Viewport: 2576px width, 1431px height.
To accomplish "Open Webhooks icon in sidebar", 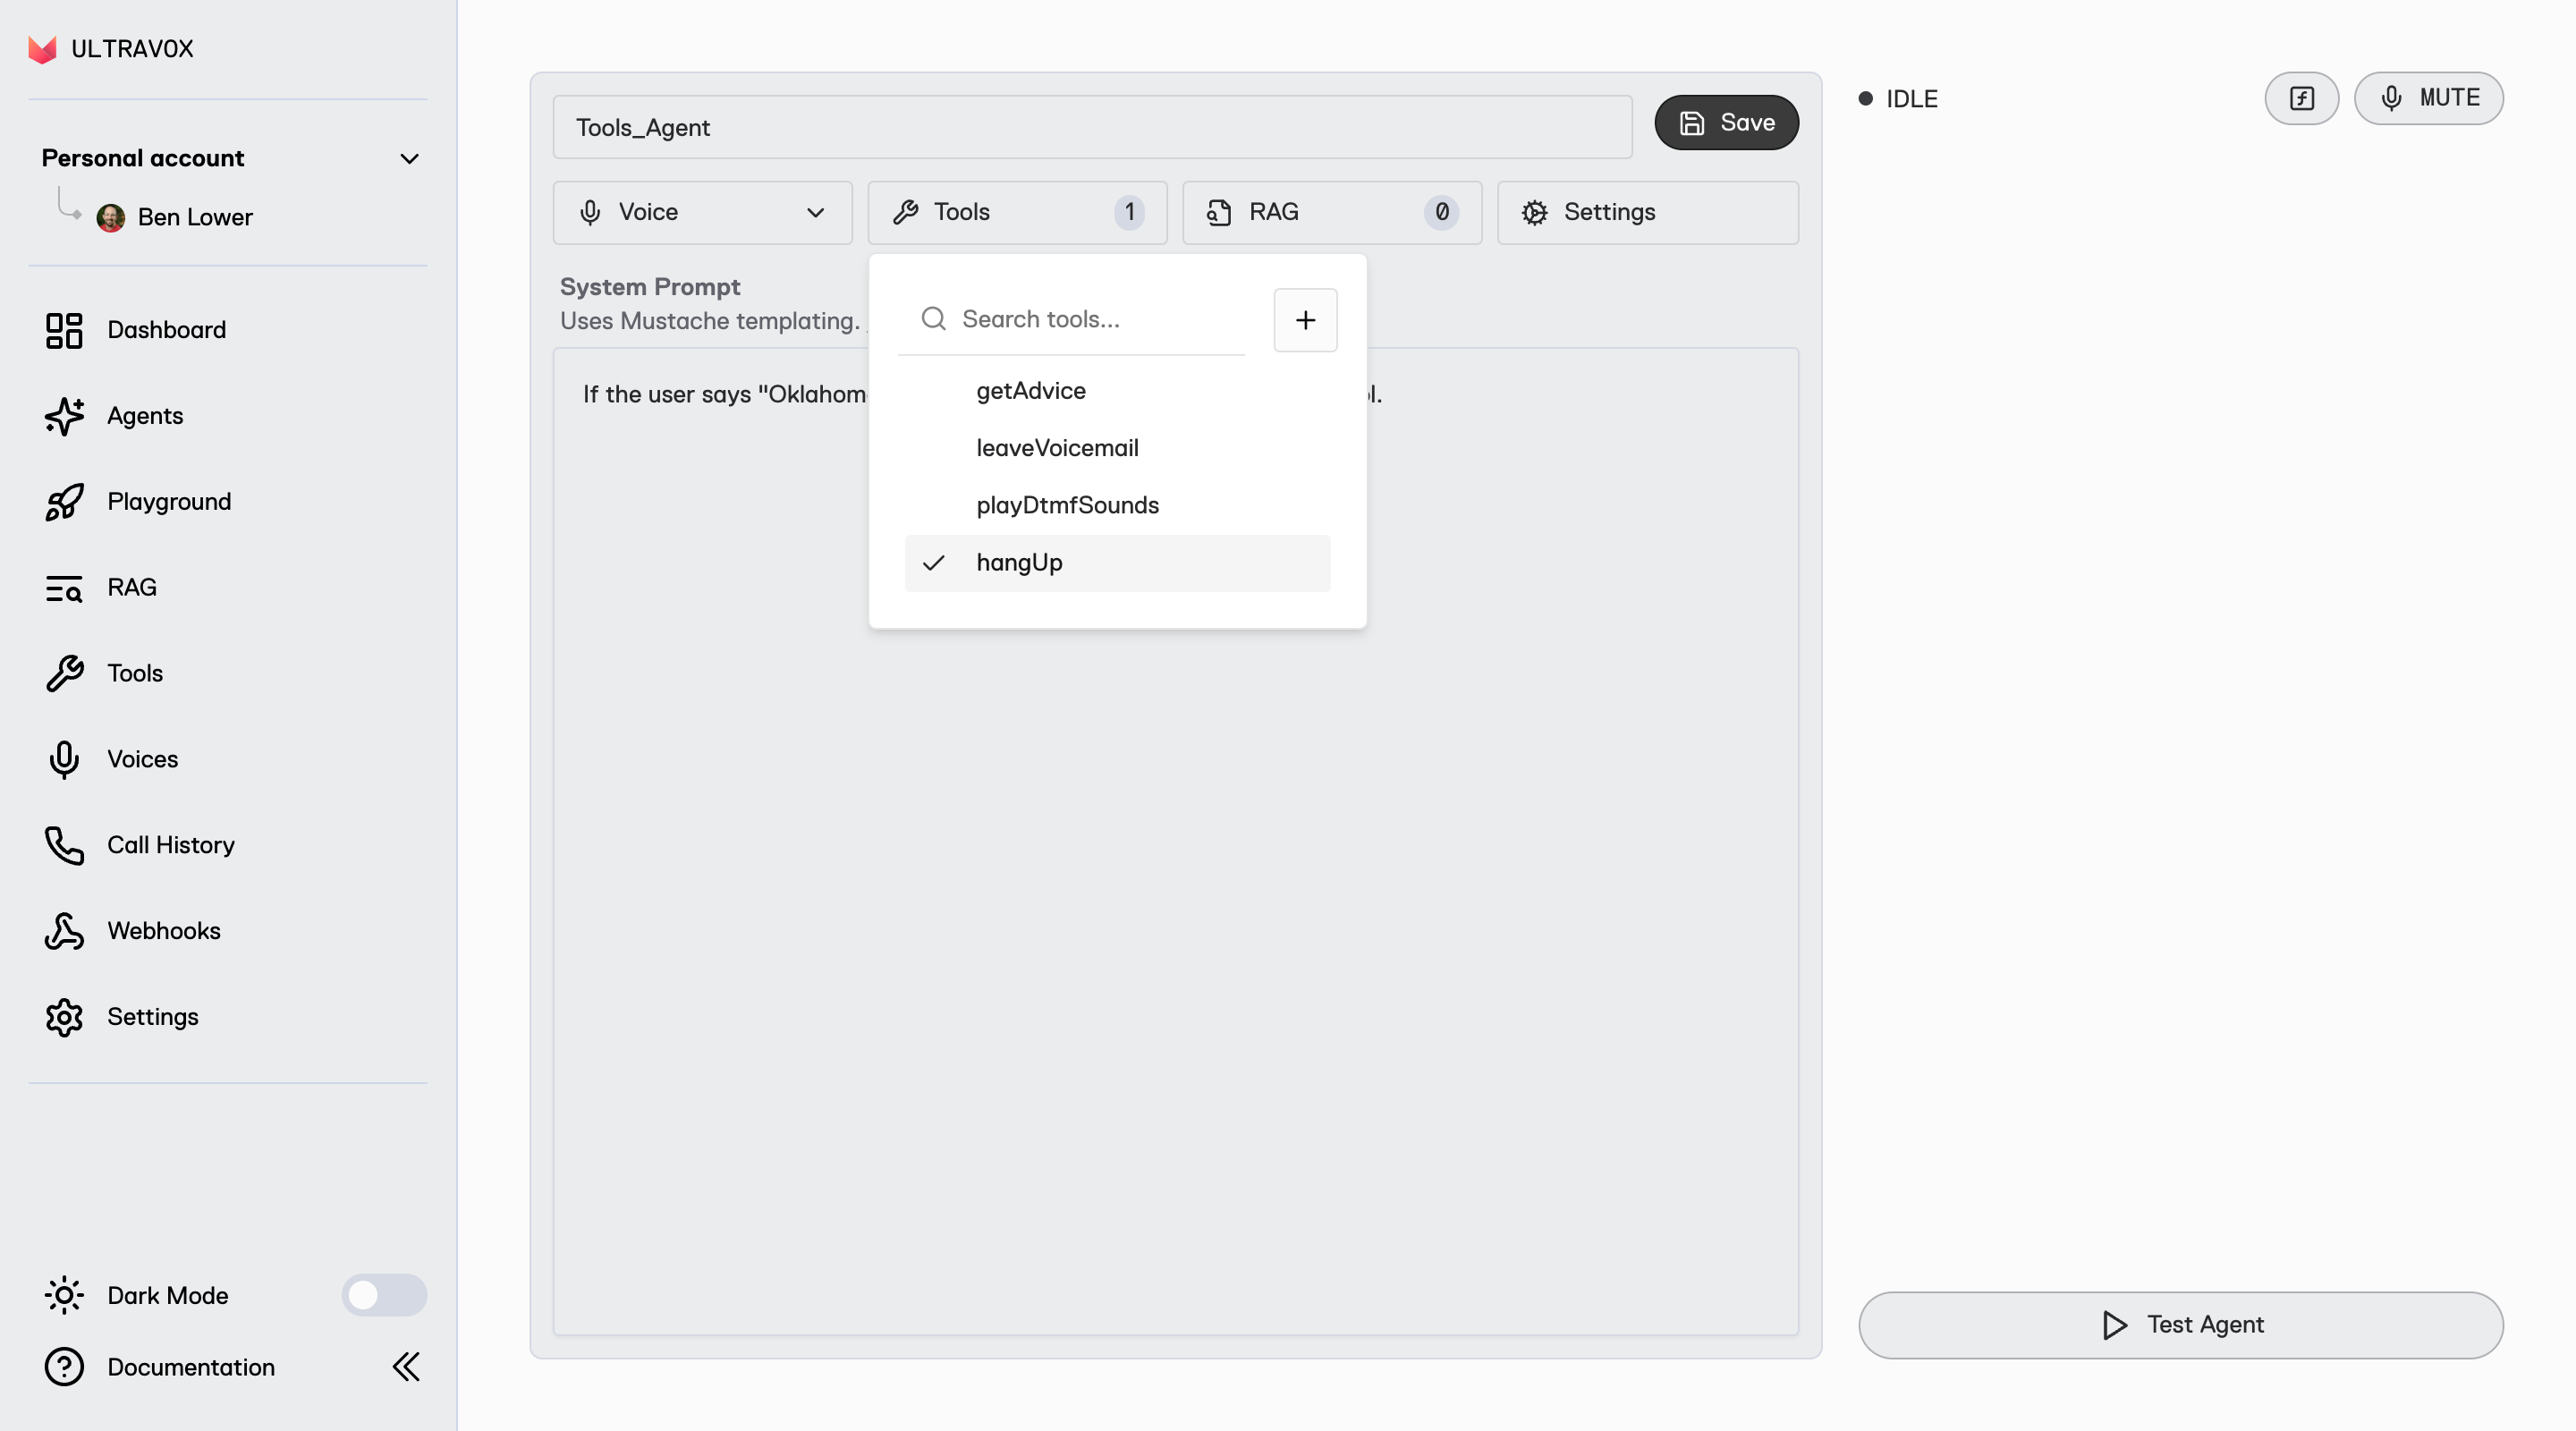I will point(64,931).
